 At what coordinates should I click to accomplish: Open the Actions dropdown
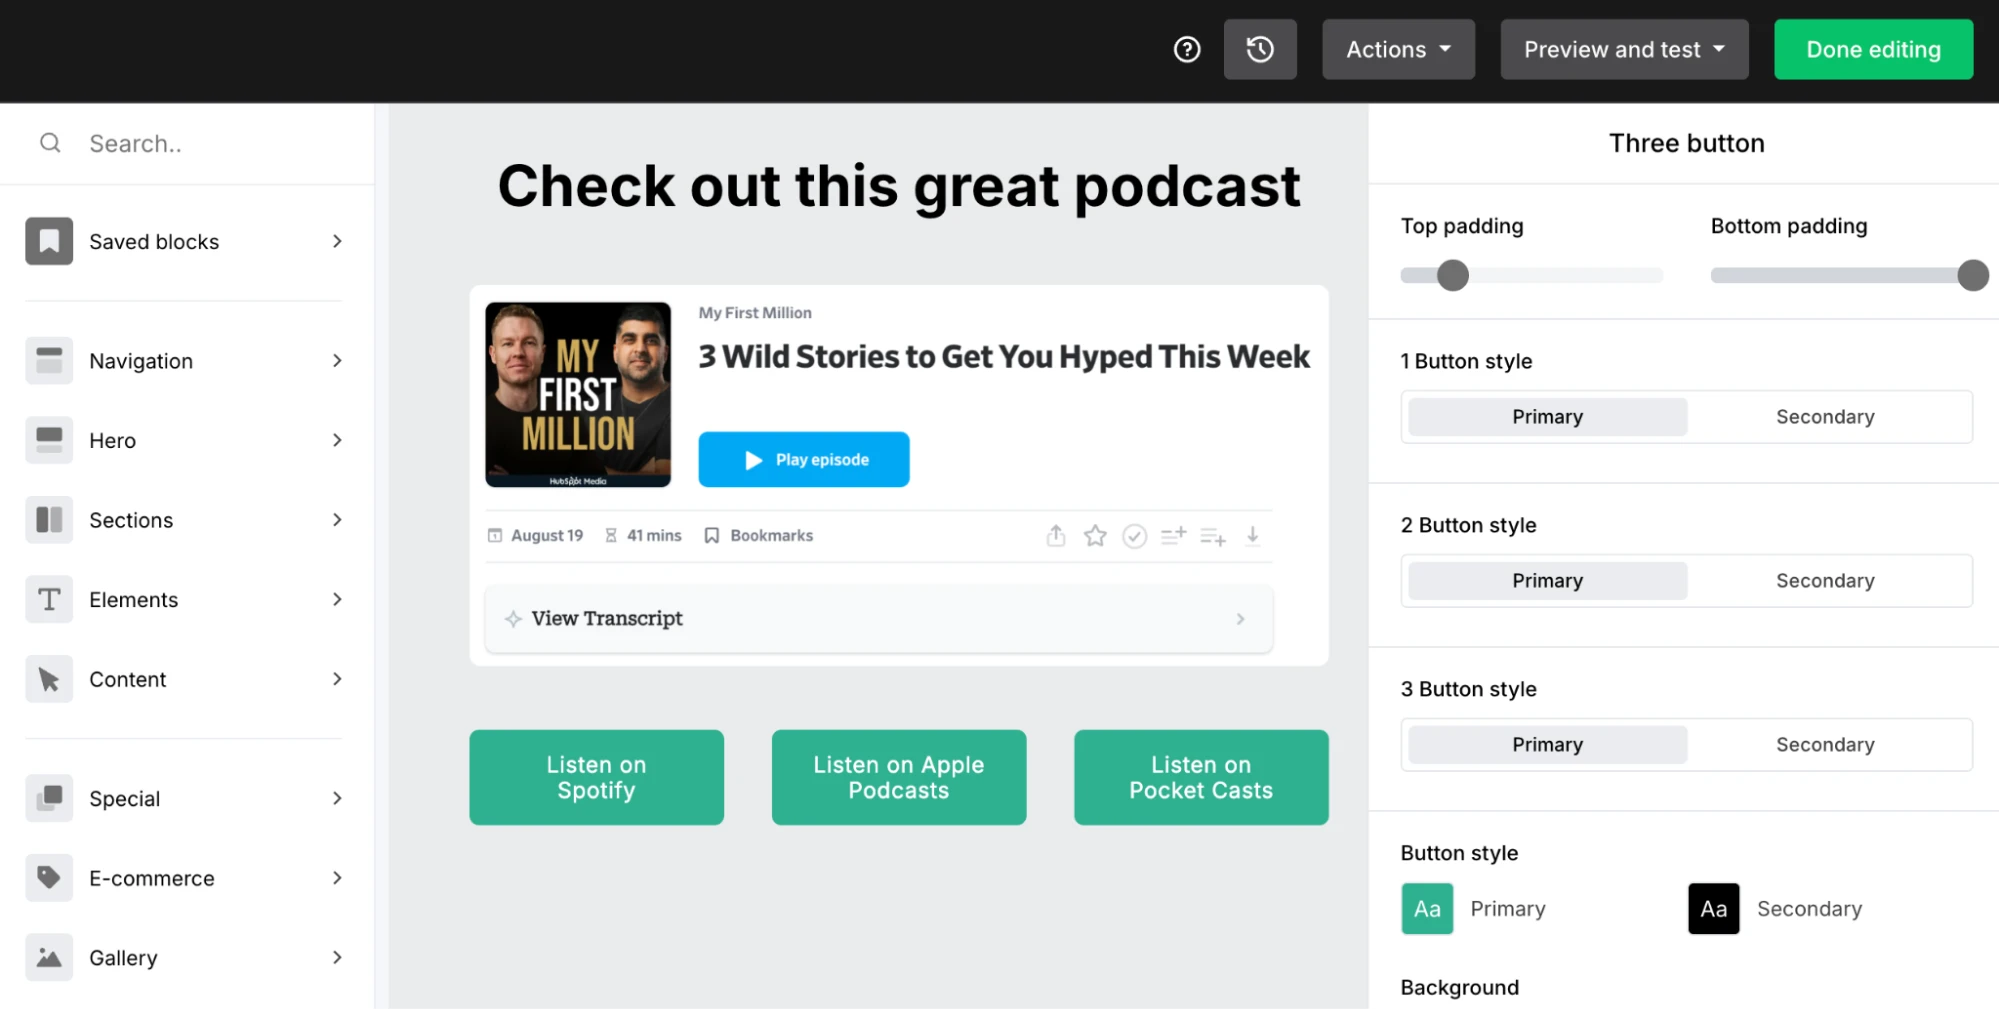pos(1398,49)
